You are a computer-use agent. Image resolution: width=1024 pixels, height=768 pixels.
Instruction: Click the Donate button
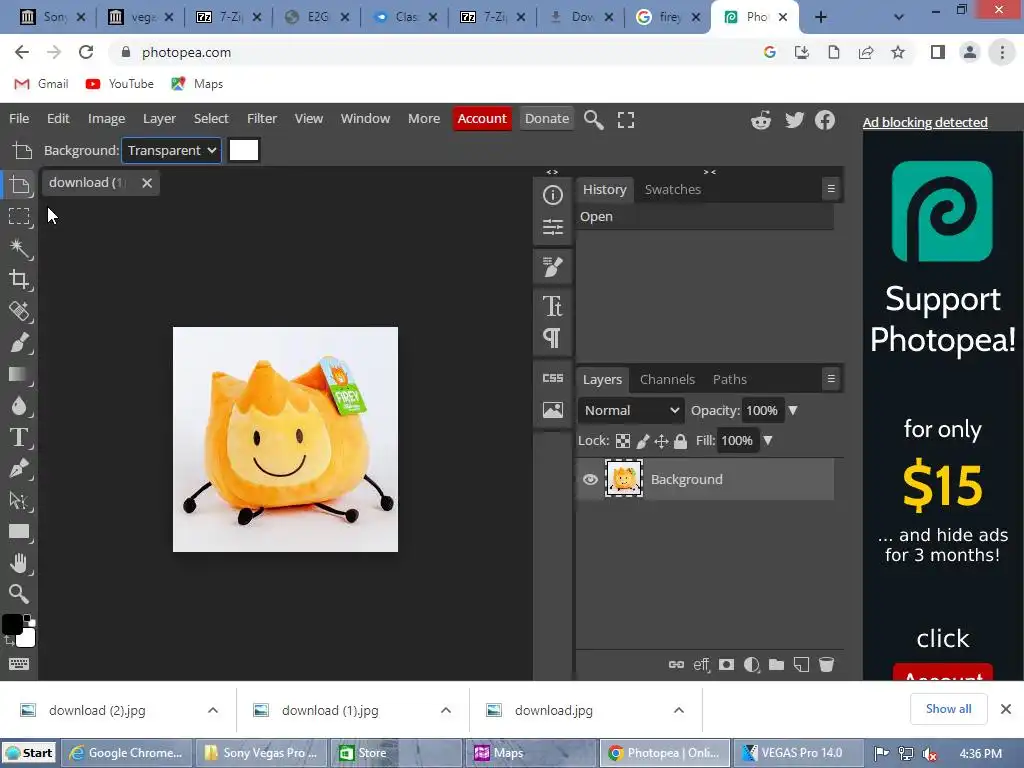click(x=547, y=119)
